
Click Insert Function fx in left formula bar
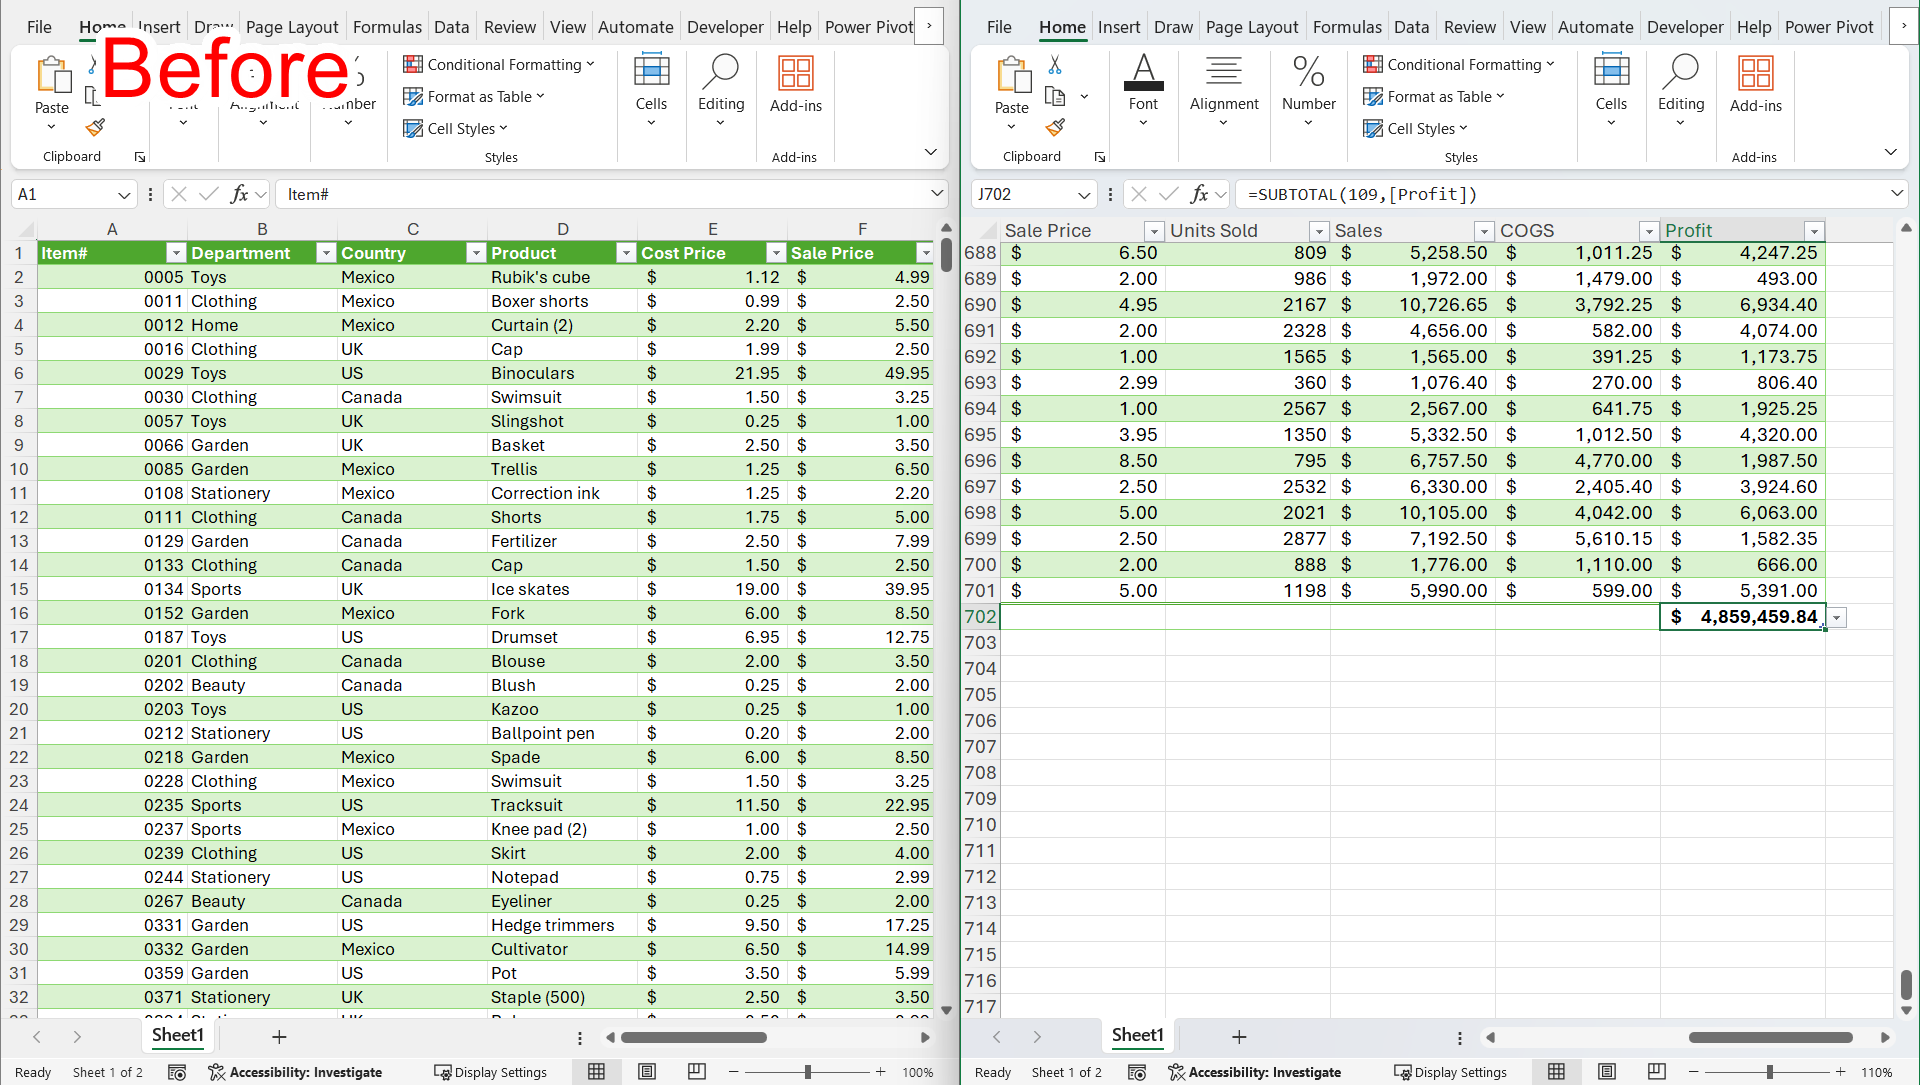(x=239, y=194)
